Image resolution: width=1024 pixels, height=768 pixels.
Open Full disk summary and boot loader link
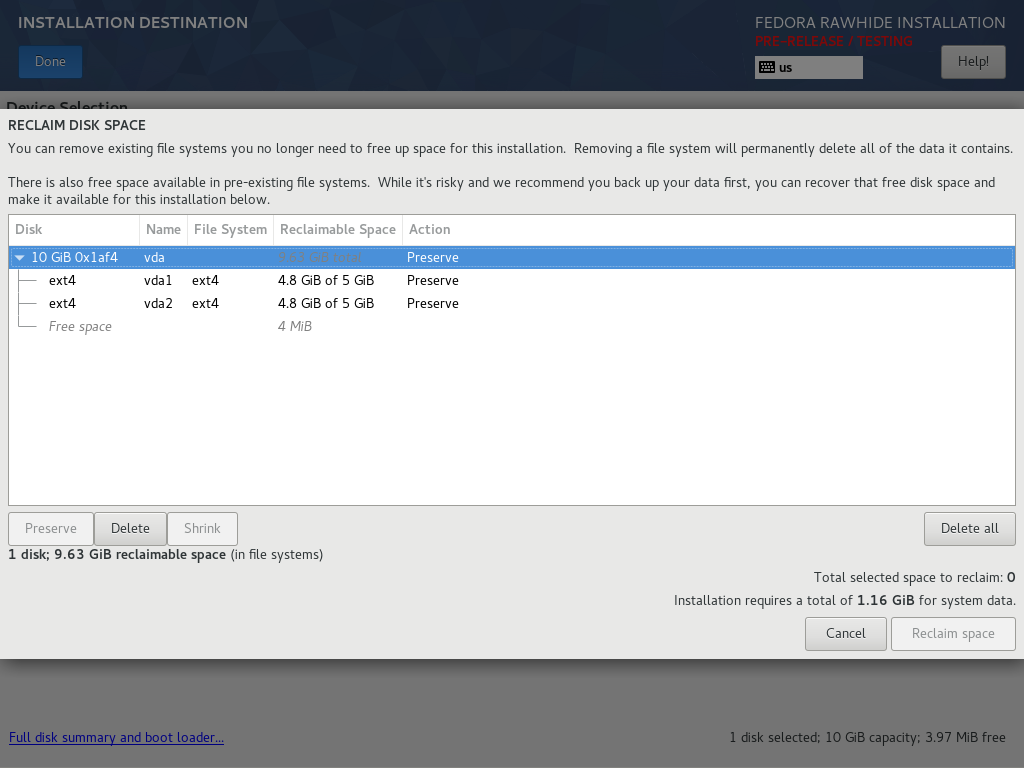116,737
